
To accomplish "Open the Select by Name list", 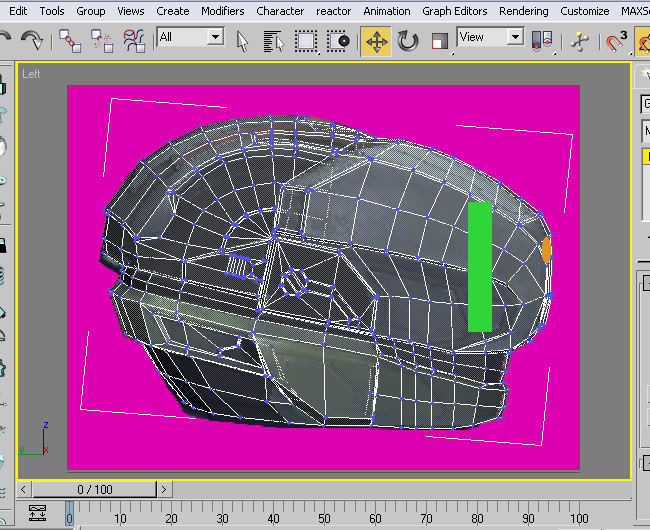I will [x=274, y=41].
